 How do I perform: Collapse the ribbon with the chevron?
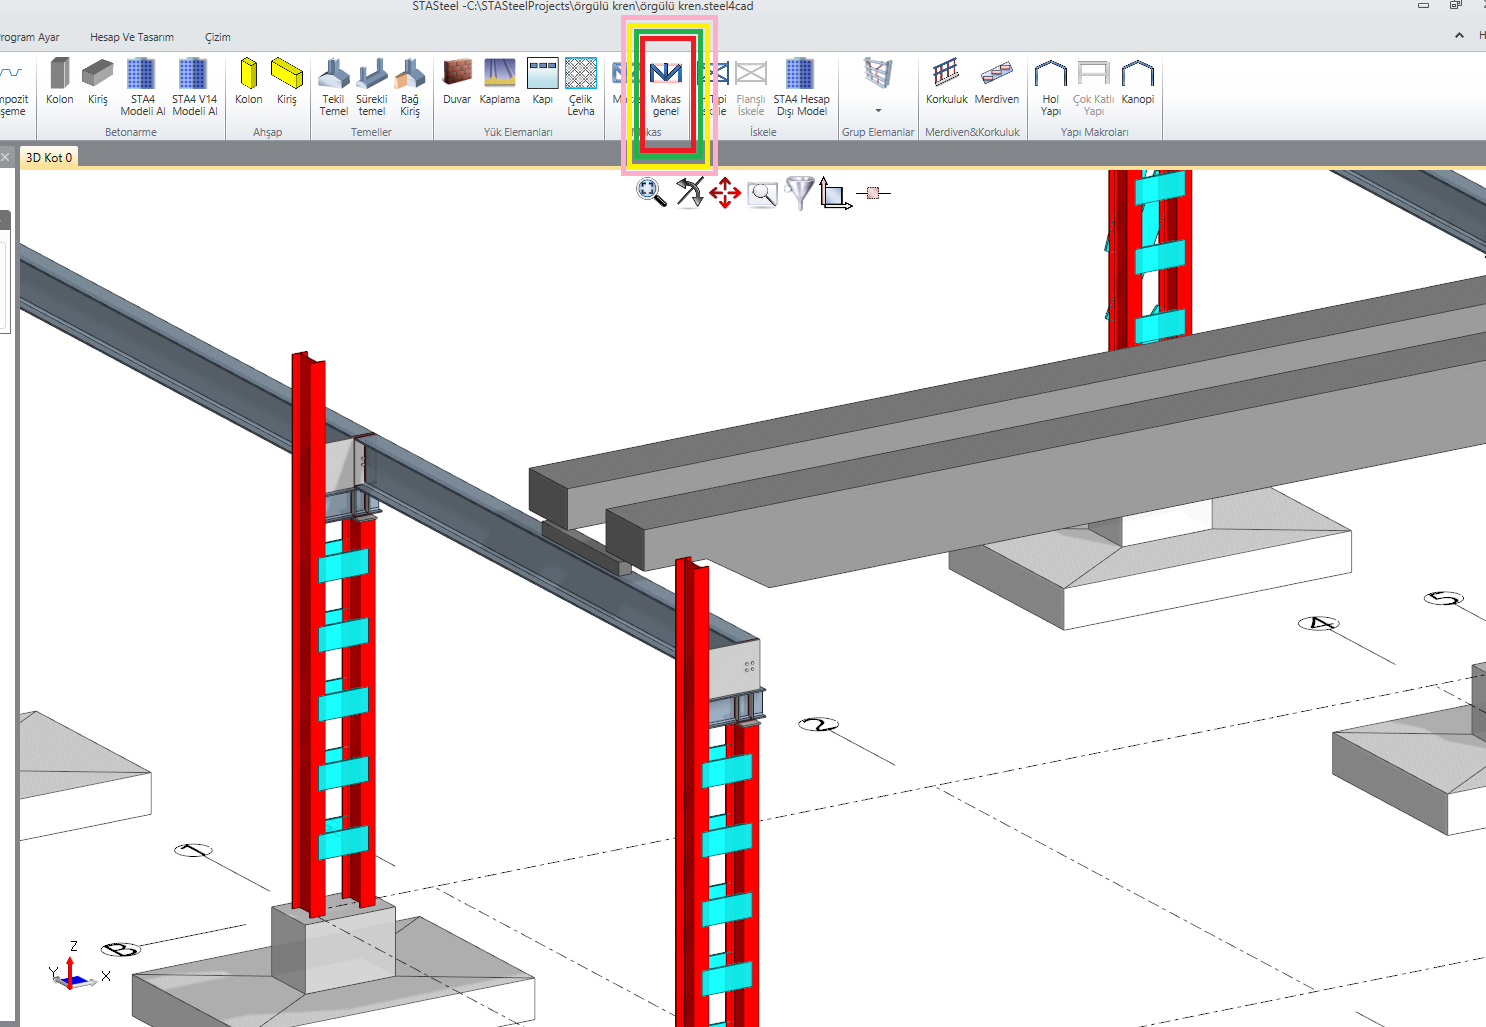(x=1459, y=36)
